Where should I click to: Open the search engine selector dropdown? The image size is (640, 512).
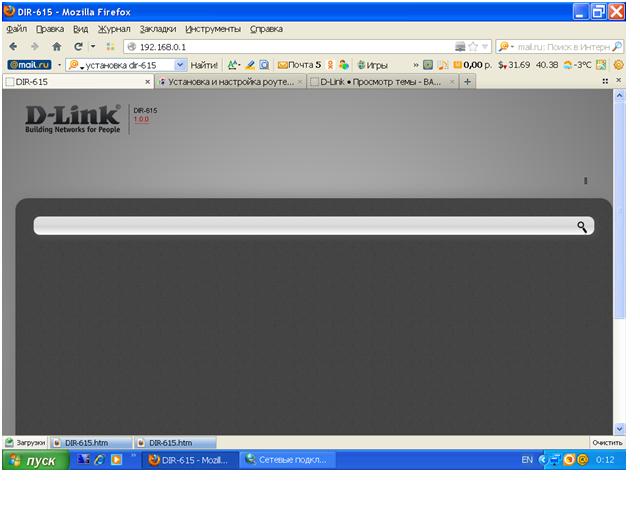tap(506, 47)
